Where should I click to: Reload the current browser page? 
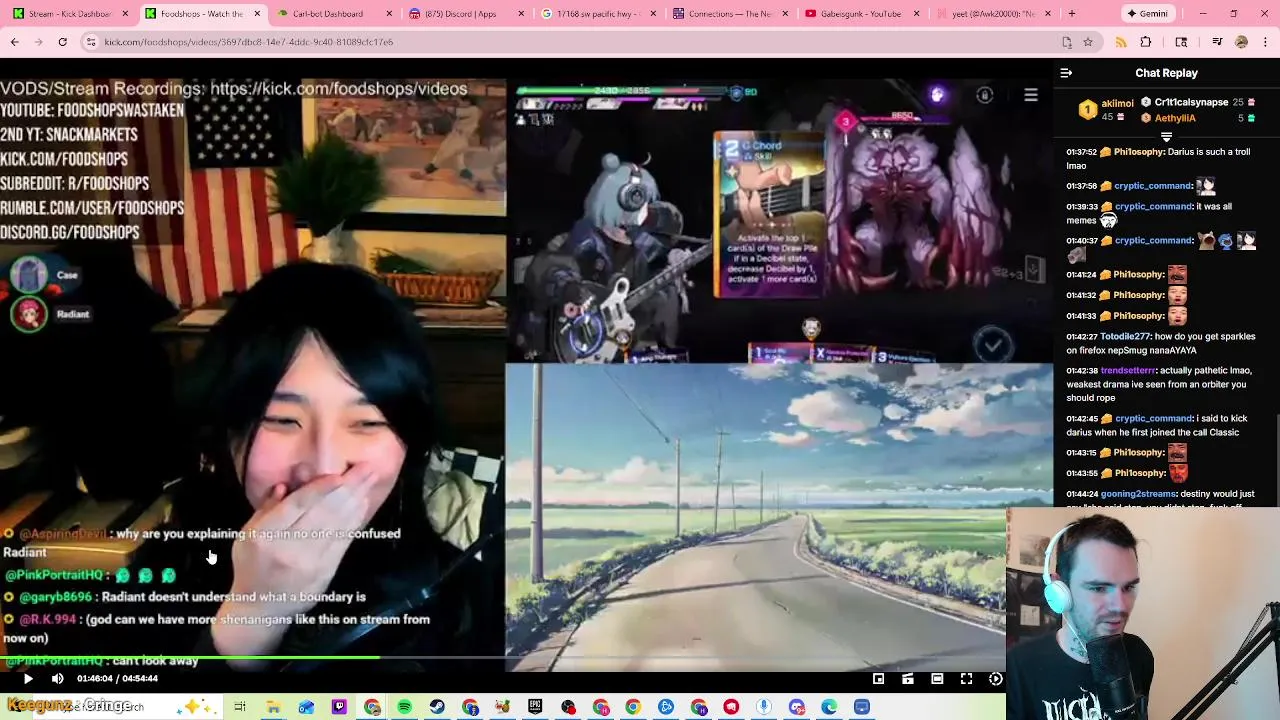[62, 42]
